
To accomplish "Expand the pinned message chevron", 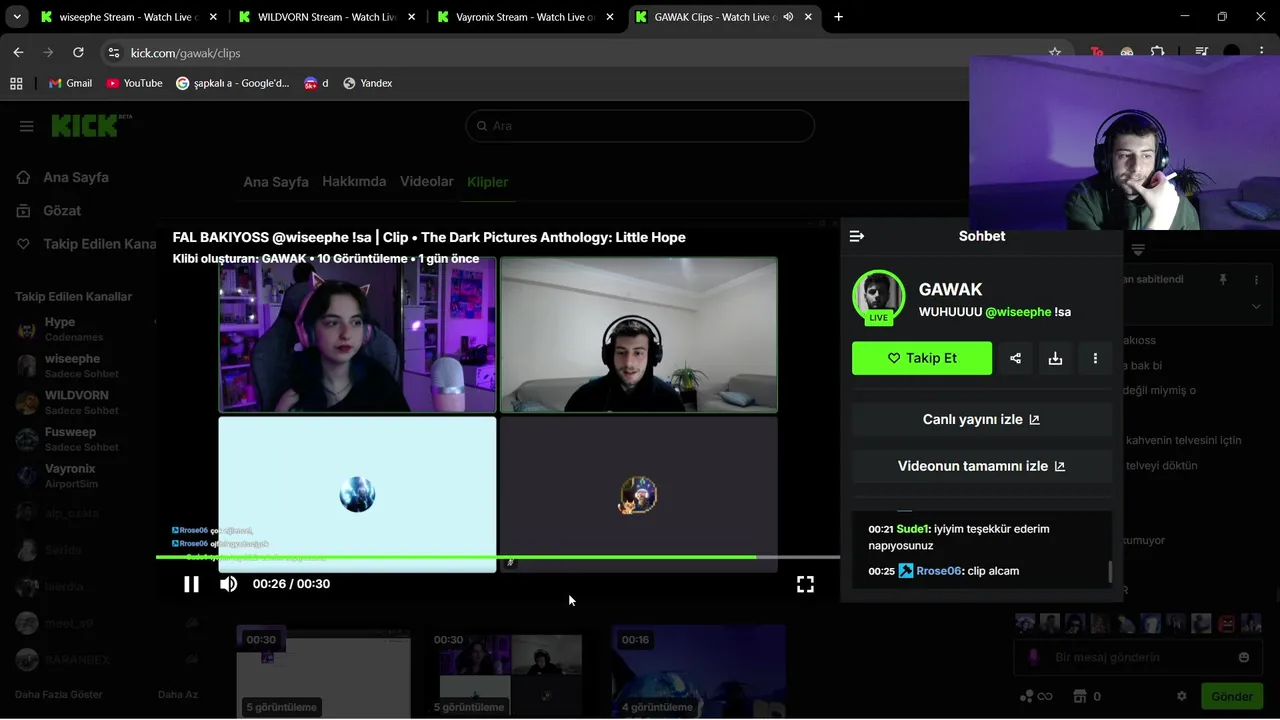I will tap(1256, 307).
